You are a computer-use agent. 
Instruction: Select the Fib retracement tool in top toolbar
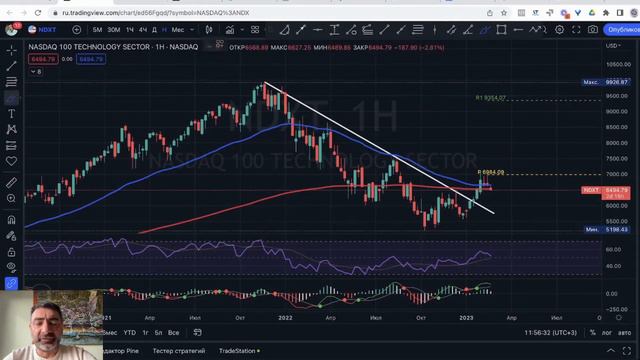[x=367, y=30]
